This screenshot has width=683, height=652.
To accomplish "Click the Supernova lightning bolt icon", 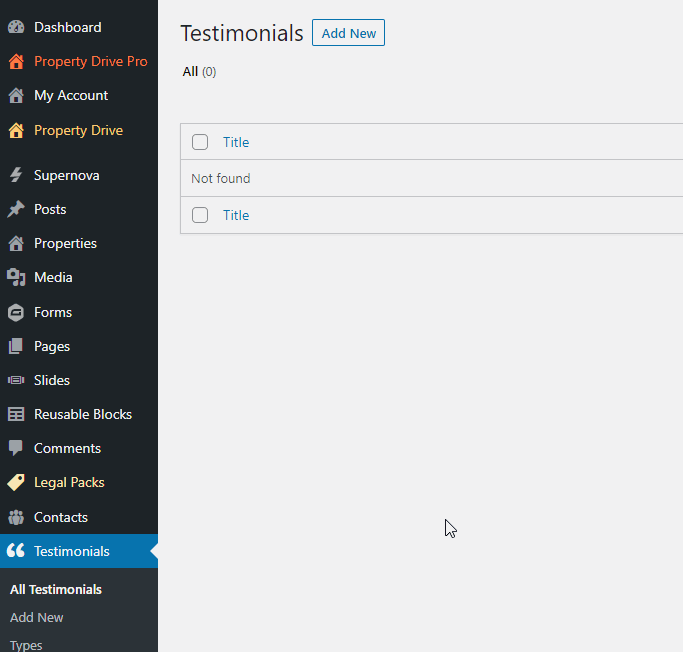I will [16, 176].
